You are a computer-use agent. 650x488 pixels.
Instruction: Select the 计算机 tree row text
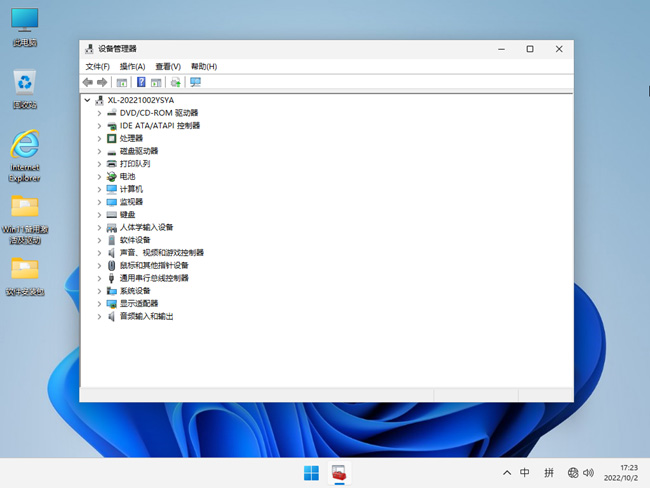(x=131, y=189)
